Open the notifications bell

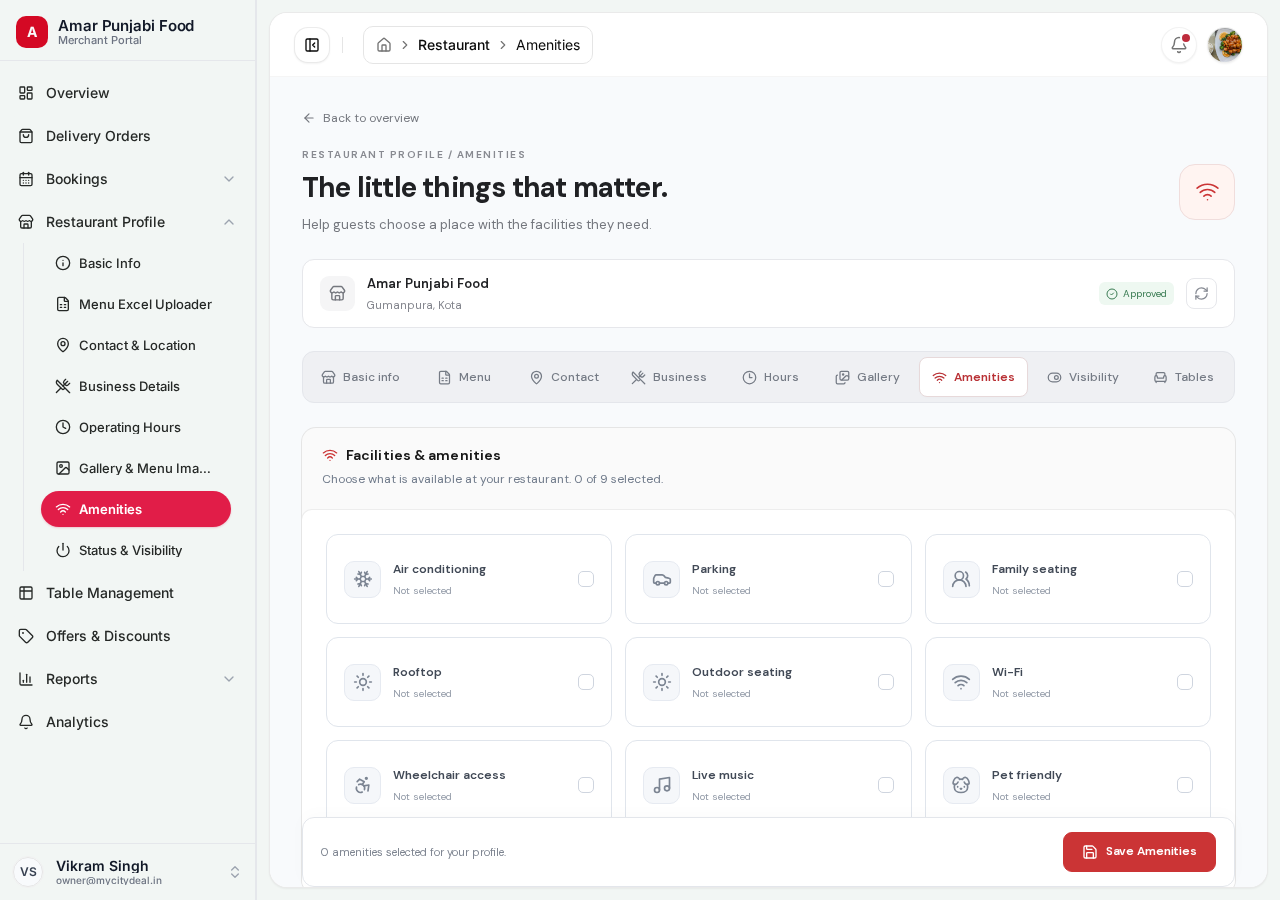point(1179,45)
